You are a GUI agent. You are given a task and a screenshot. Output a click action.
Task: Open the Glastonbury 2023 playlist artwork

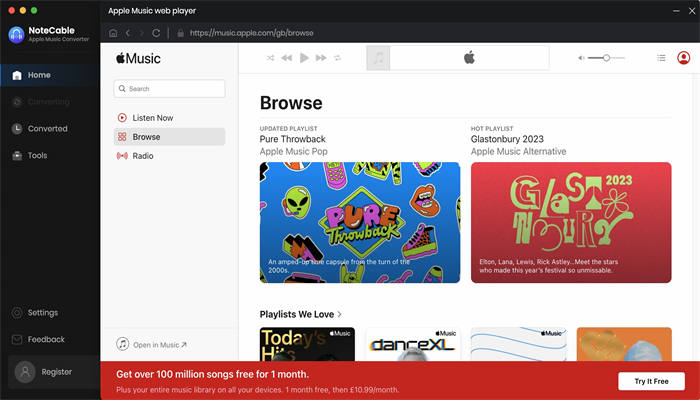[571, 222]
